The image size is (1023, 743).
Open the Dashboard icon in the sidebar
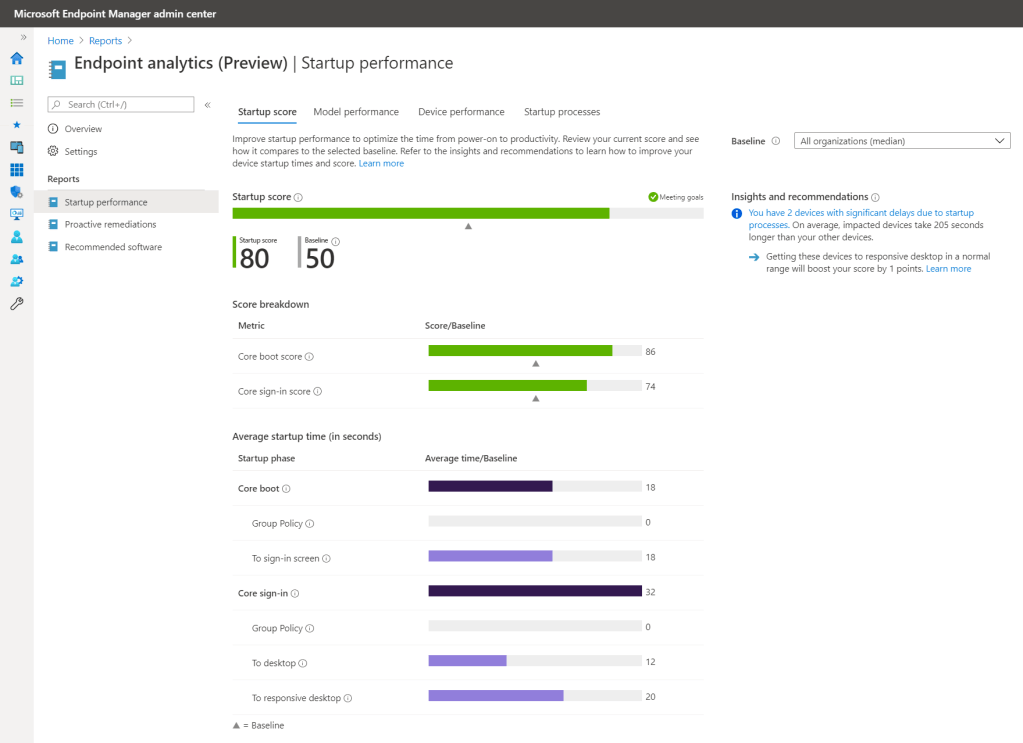(x=16, y=80)
